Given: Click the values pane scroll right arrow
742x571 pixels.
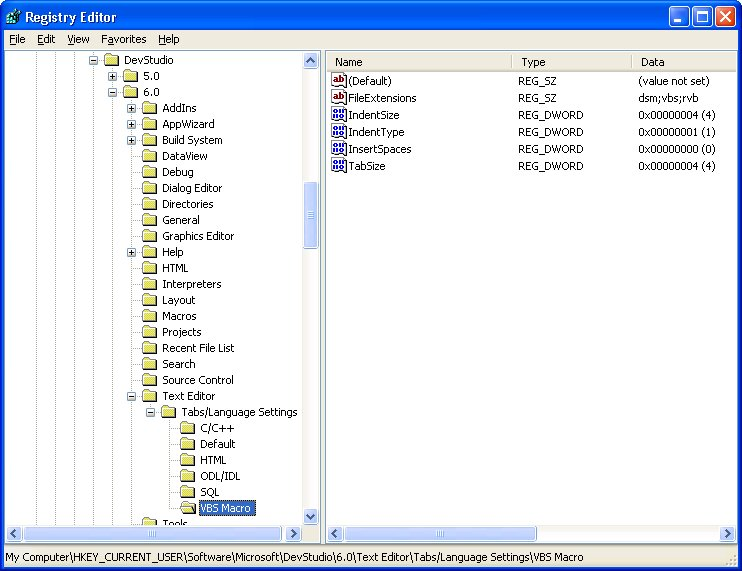Looking at the screenshot, I should (x=727, y=534).
